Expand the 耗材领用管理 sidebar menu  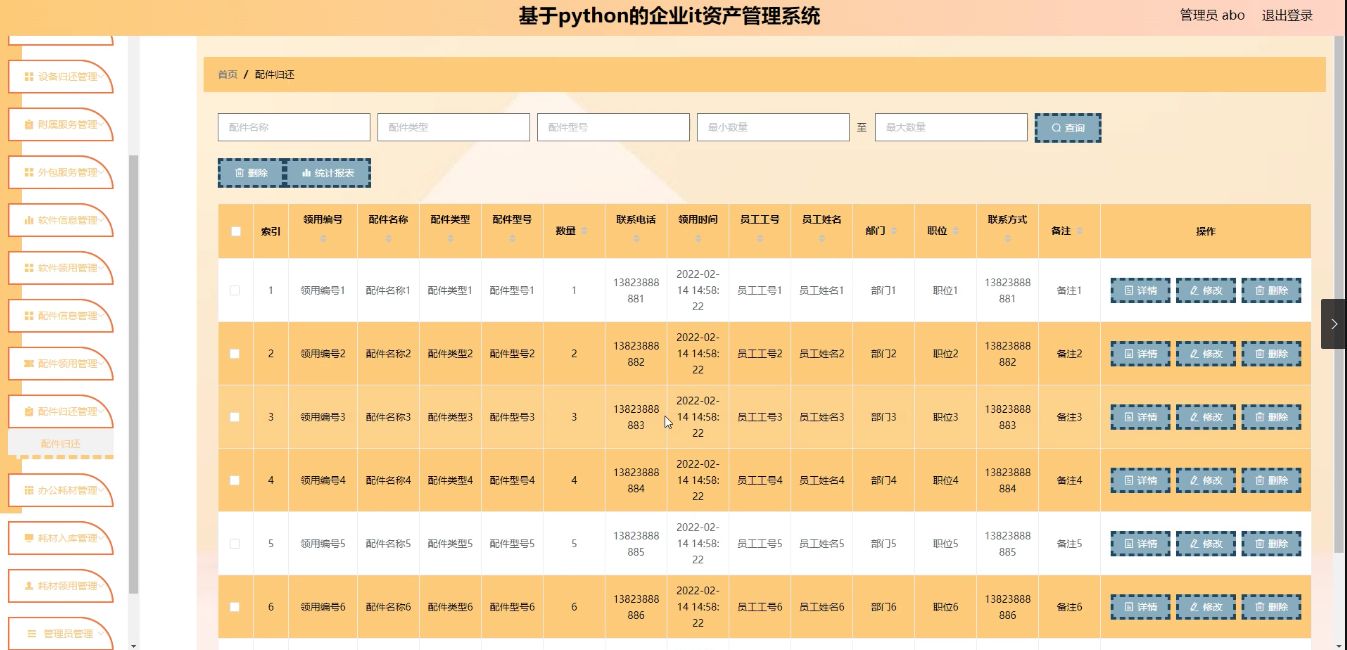pos(61,586)
